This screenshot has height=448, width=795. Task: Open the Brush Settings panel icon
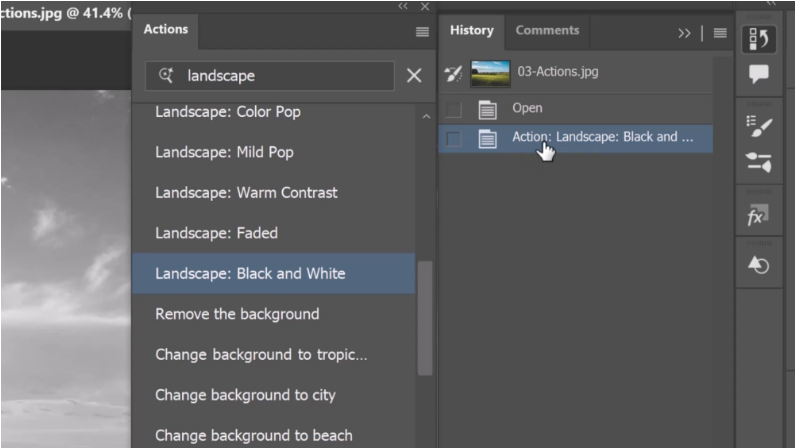coord(759,127)
